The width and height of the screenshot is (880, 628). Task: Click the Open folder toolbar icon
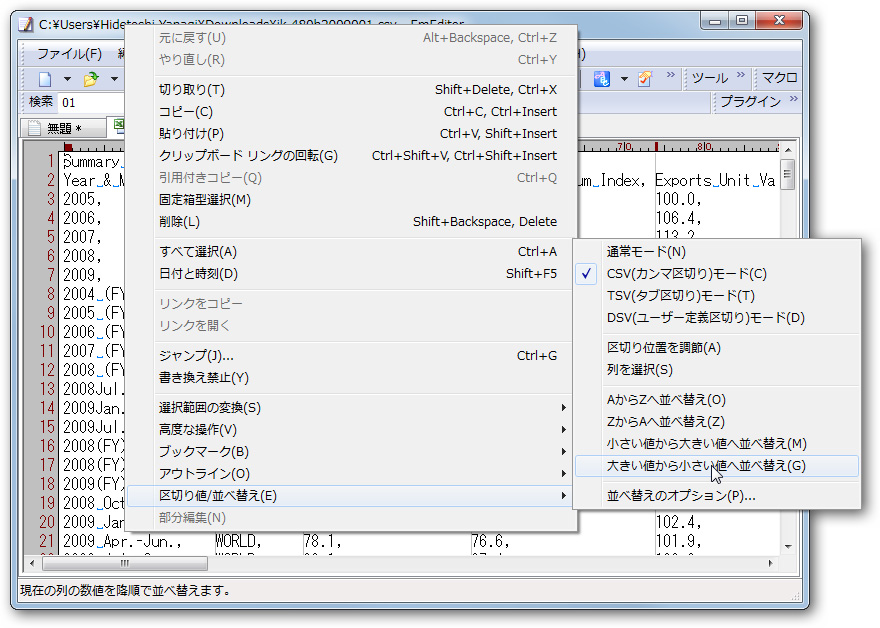coord(91,79)
